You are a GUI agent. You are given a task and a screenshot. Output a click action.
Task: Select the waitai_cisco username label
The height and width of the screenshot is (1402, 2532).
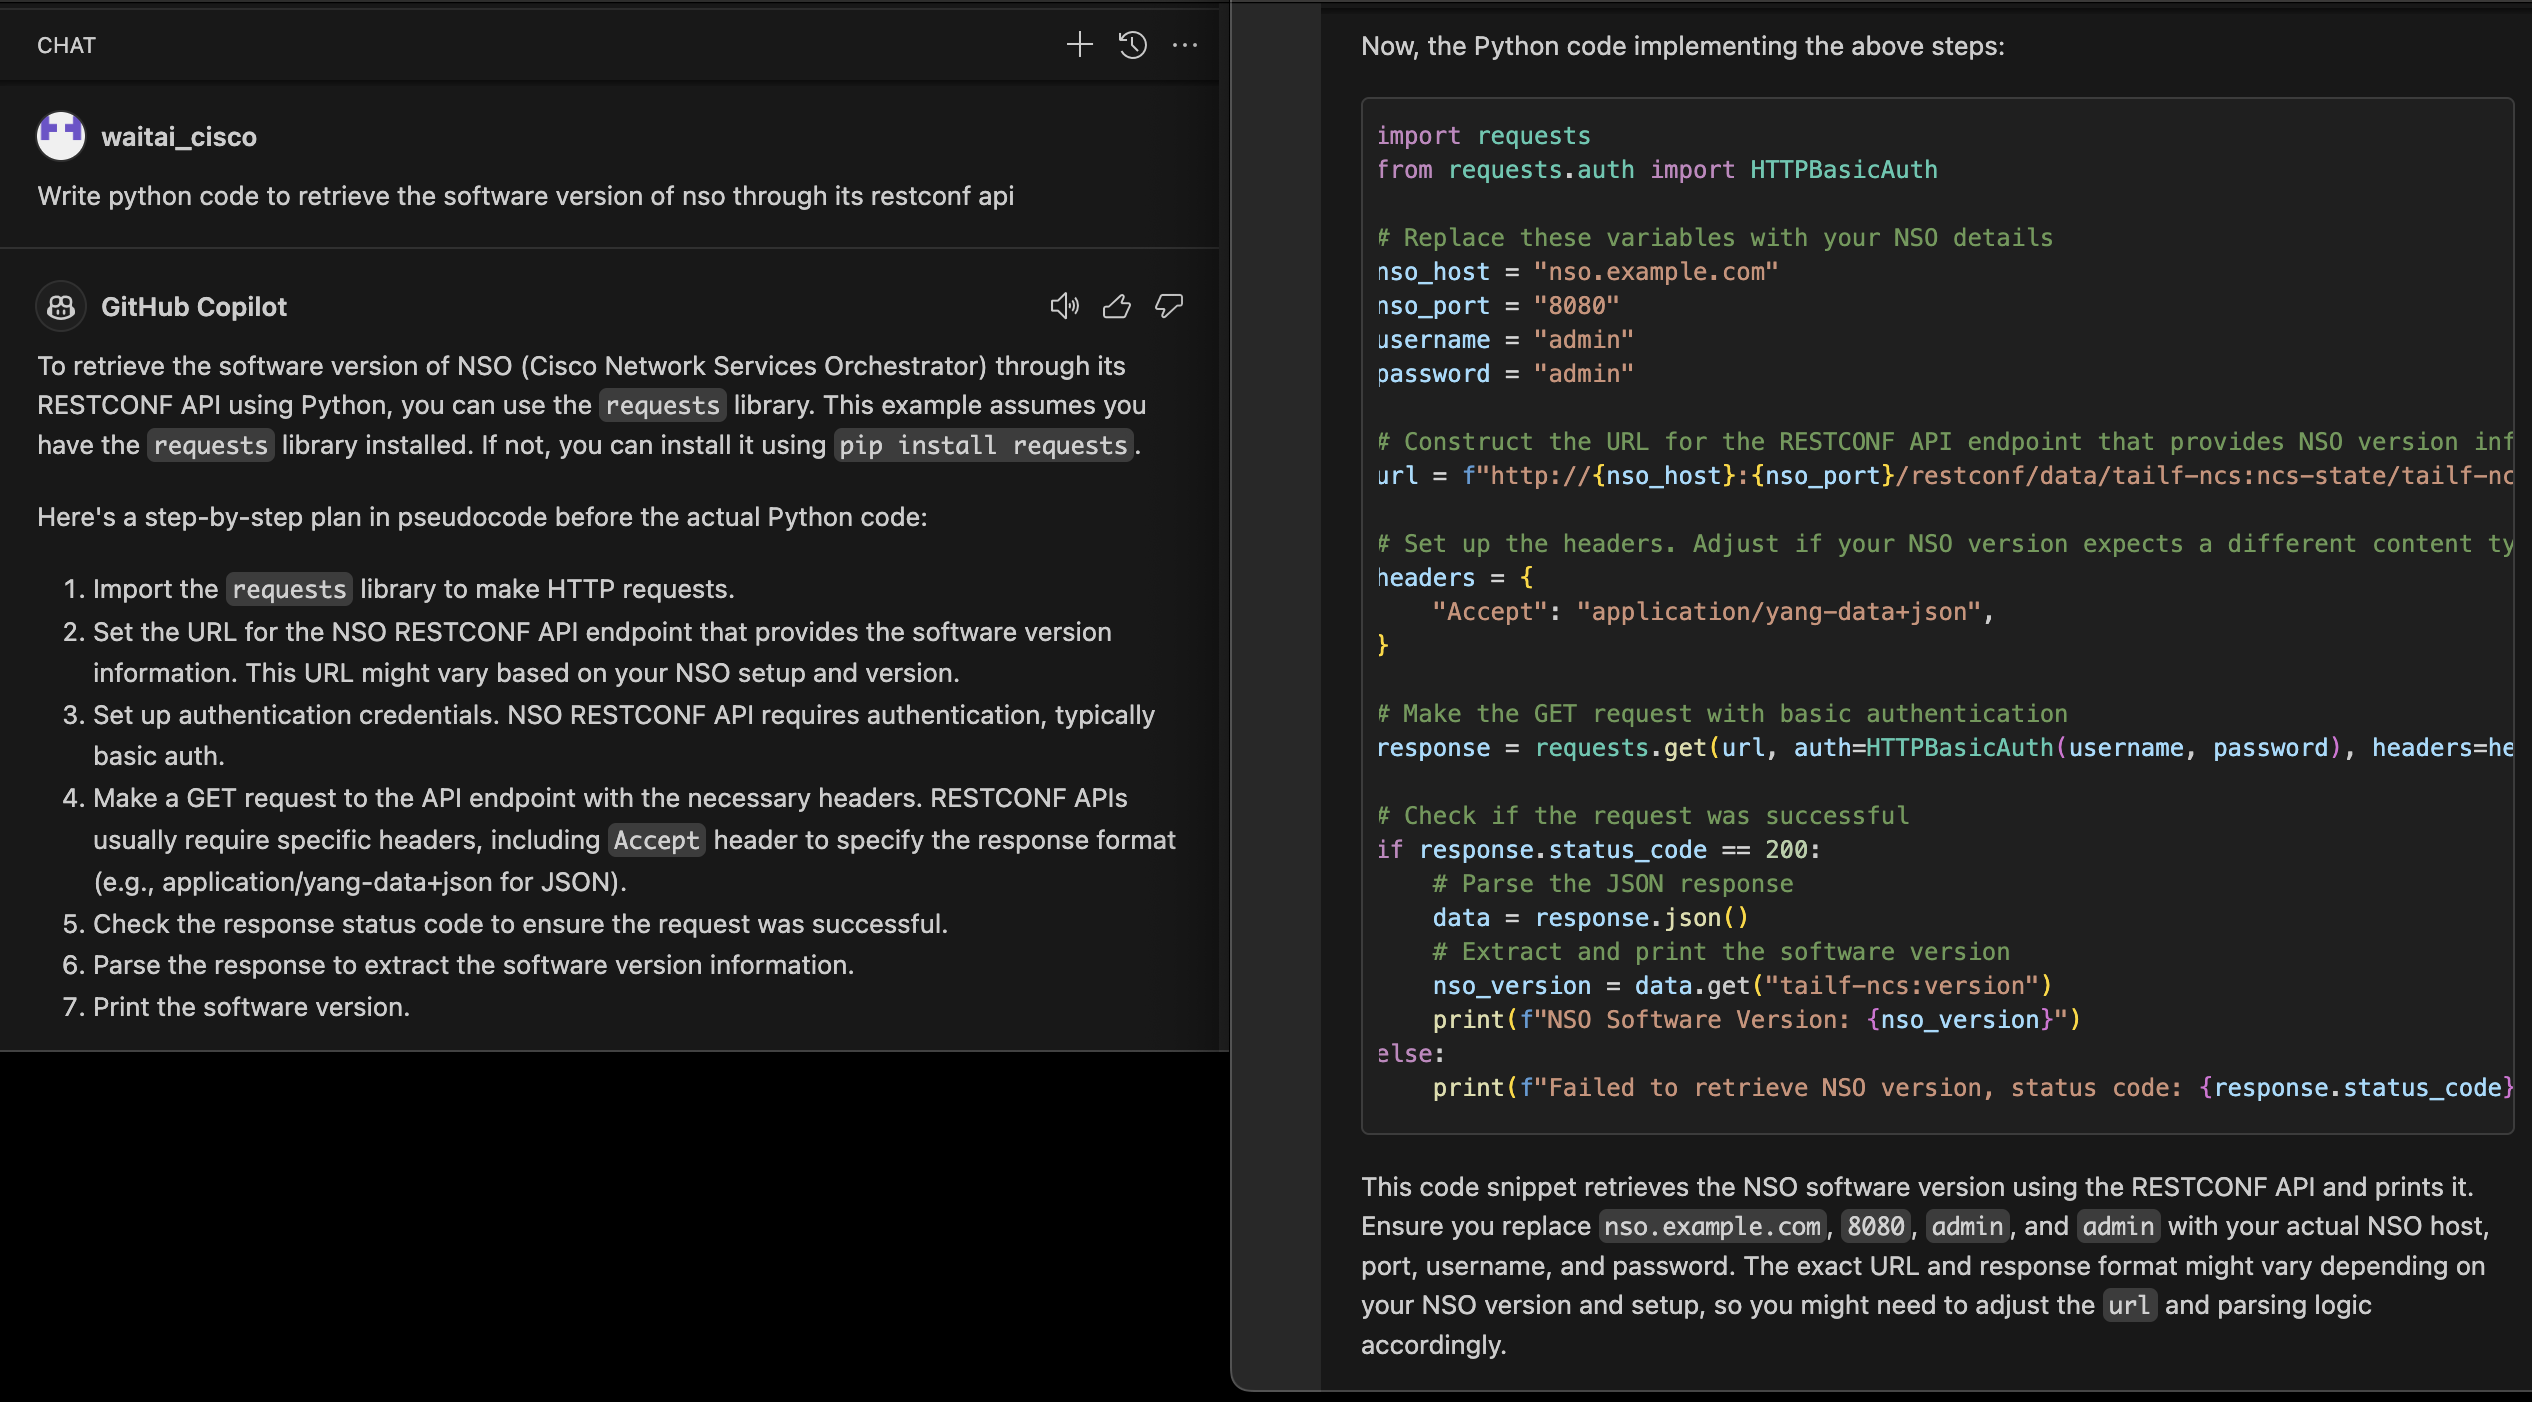tap(179, 137)
